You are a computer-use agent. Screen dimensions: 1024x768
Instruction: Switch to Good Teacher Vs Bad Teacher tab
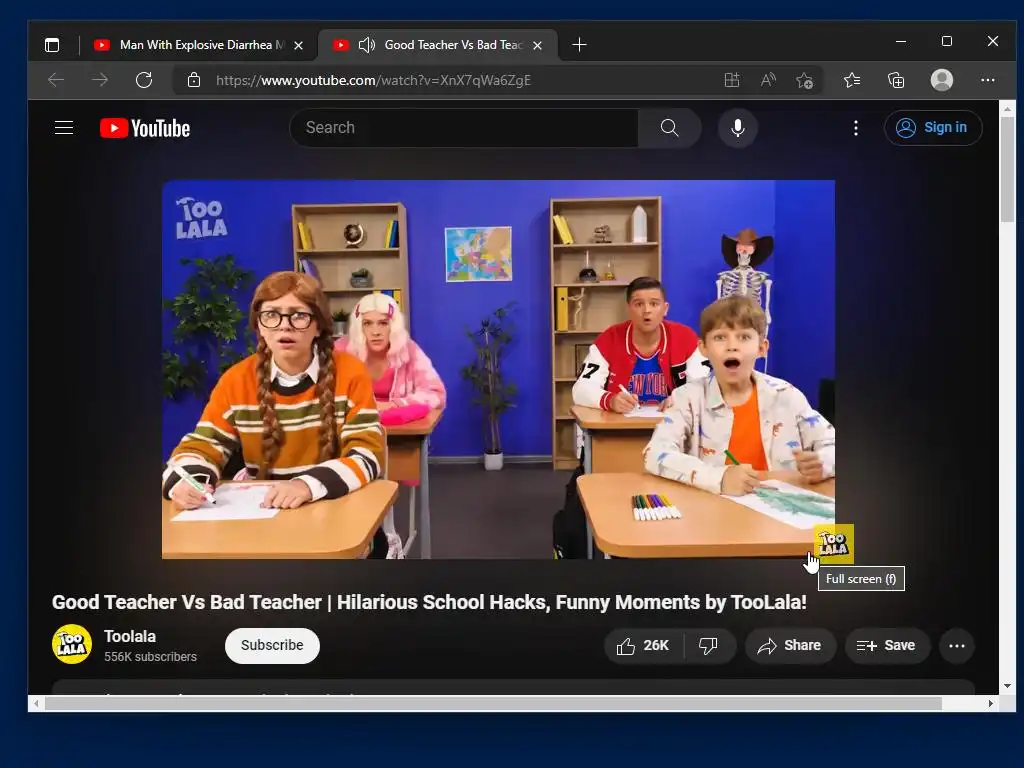(x=437, y=44)
